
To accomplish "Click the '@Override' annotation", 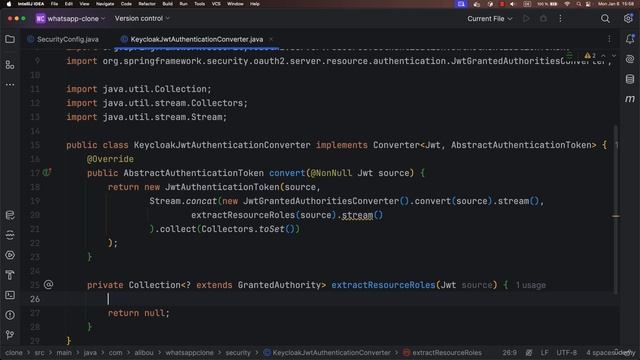I will [110, 159].
